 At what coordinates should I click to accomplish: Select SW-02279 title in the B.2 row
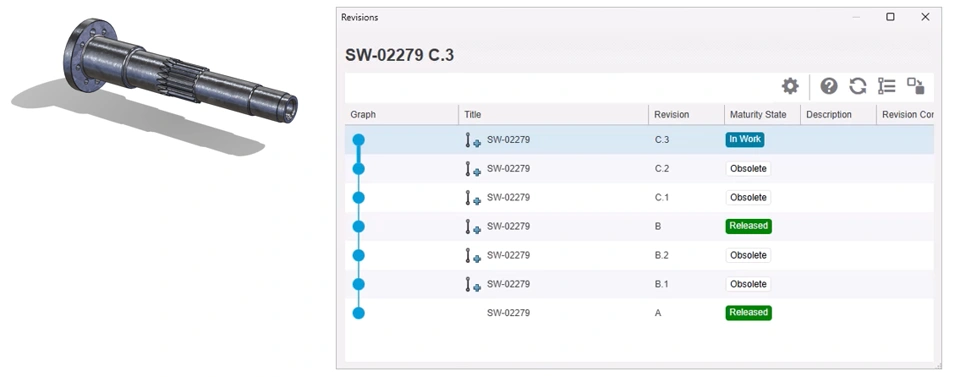[x=508, y=255]
